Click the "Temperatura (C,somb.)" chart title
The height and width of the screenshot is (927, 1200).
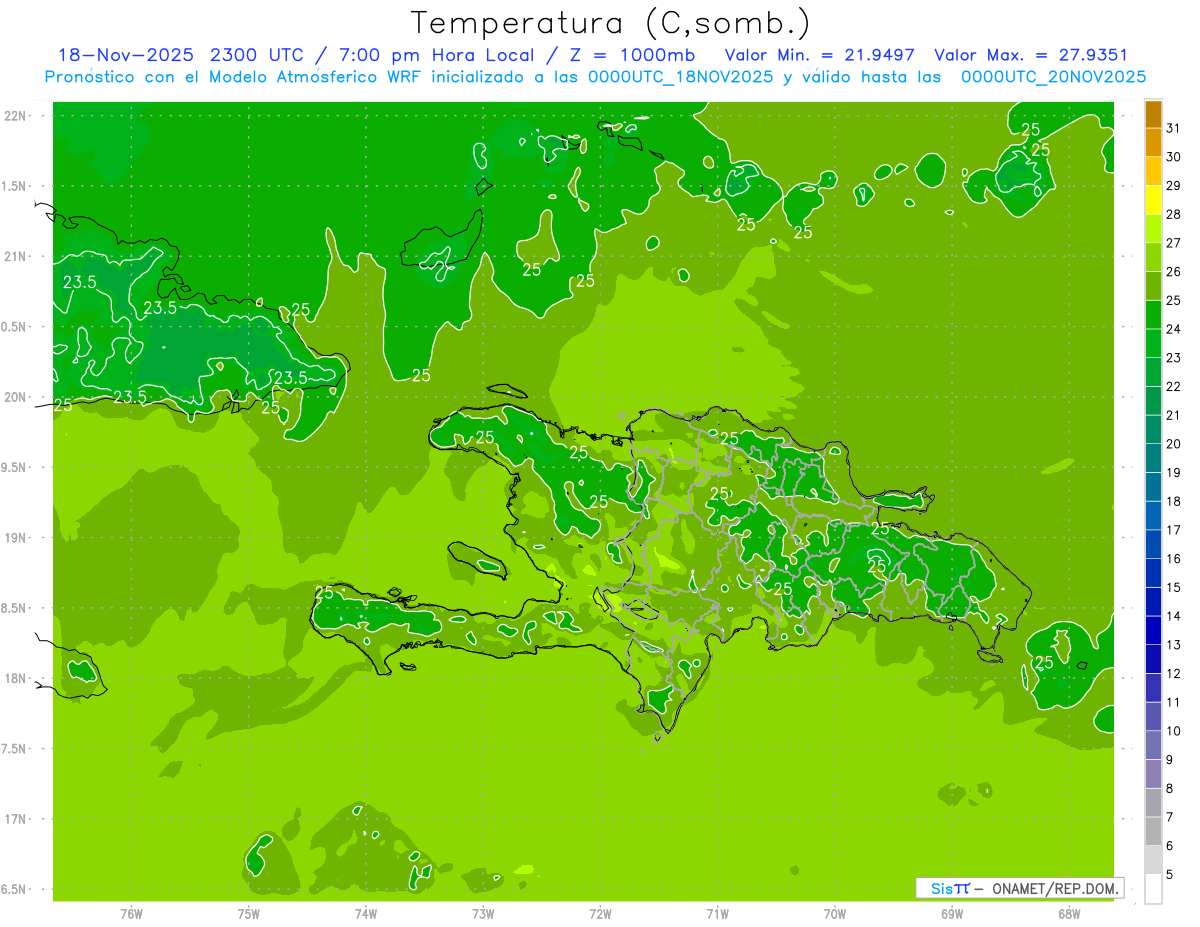click(x=611, y=23)
